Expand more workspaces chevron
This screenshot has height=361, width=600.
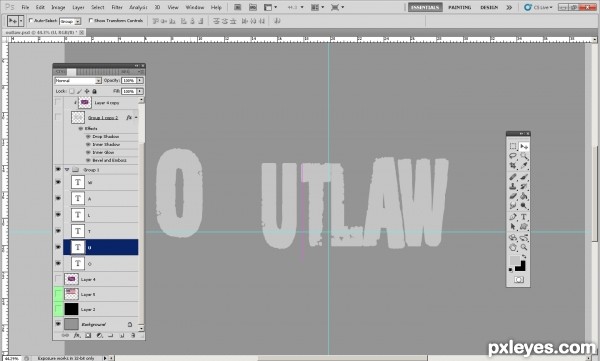[x=509, y=7]
